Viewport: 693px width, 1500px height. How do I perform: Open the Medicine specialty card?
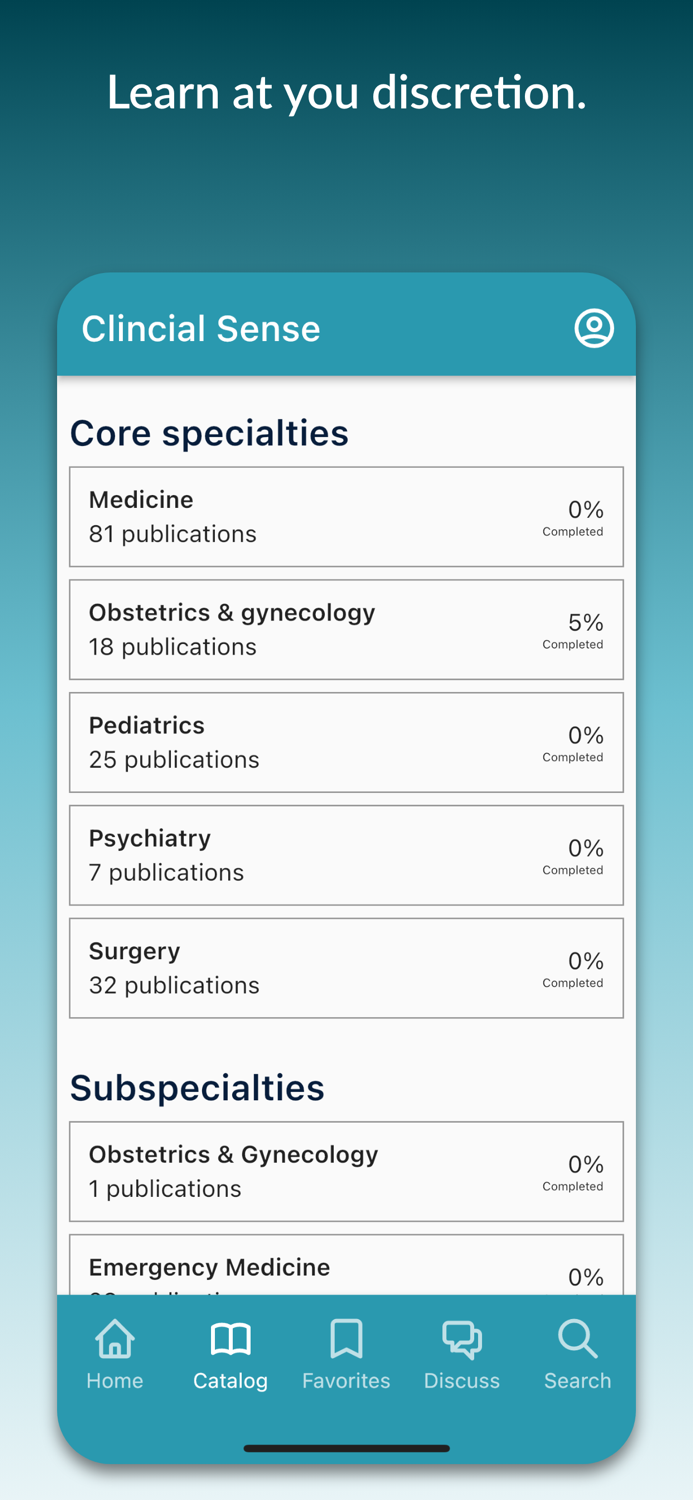(x=346, y=516)
